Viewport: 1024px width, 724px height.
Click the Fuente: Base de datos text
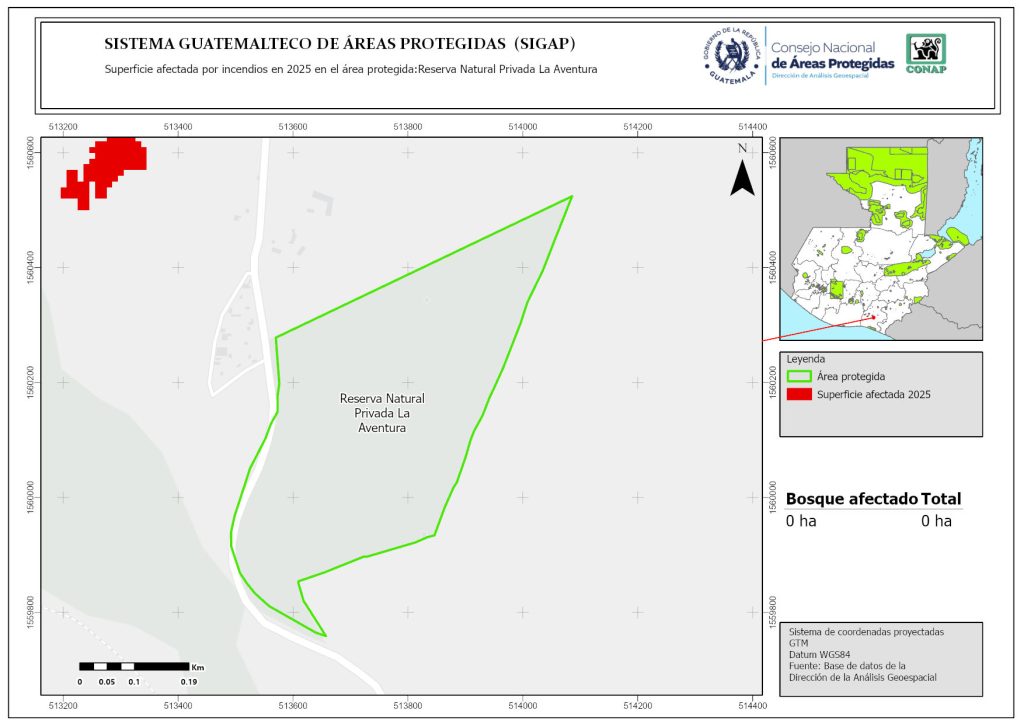(x=847, y=666)
